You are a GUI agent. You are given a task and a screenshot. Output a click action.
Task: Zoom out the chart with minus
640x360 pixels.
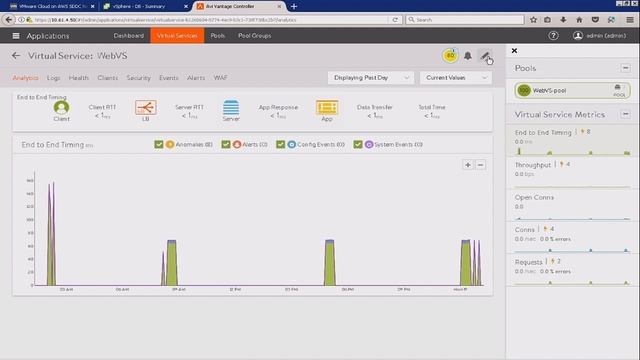click(480, 165)
